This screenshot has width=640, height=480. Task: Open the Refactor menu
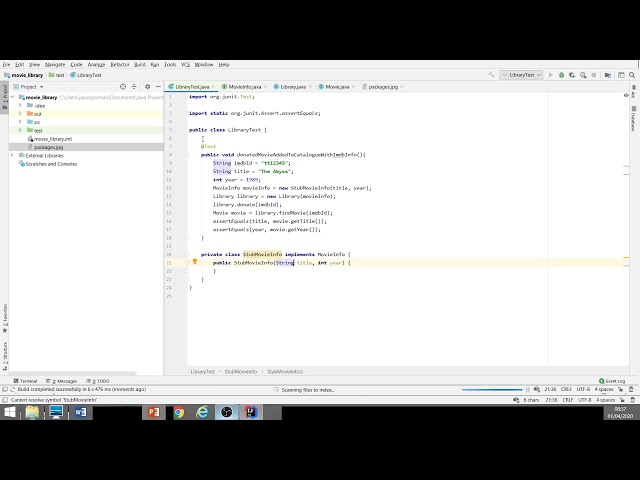pyautogui.click(x=120, y=64)
